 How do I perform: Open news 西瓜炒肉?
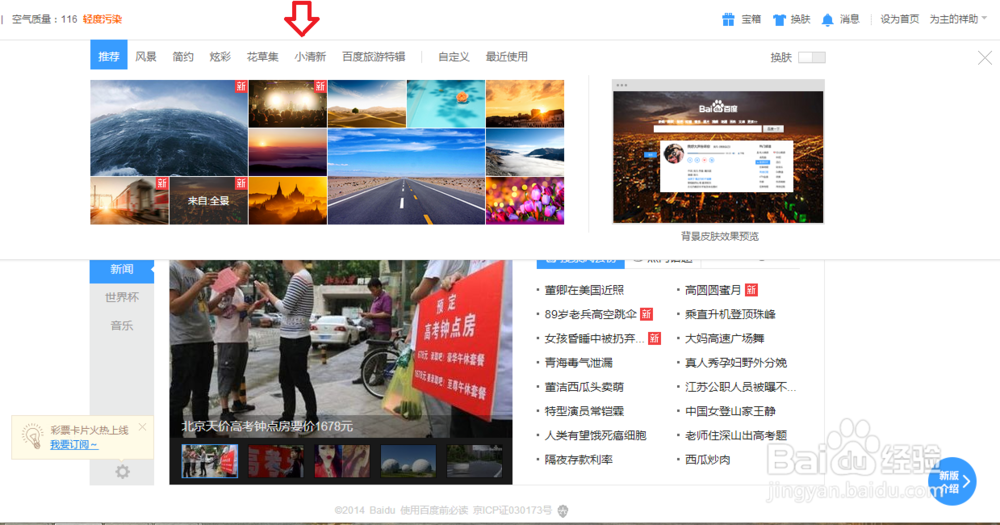point(708,460)
